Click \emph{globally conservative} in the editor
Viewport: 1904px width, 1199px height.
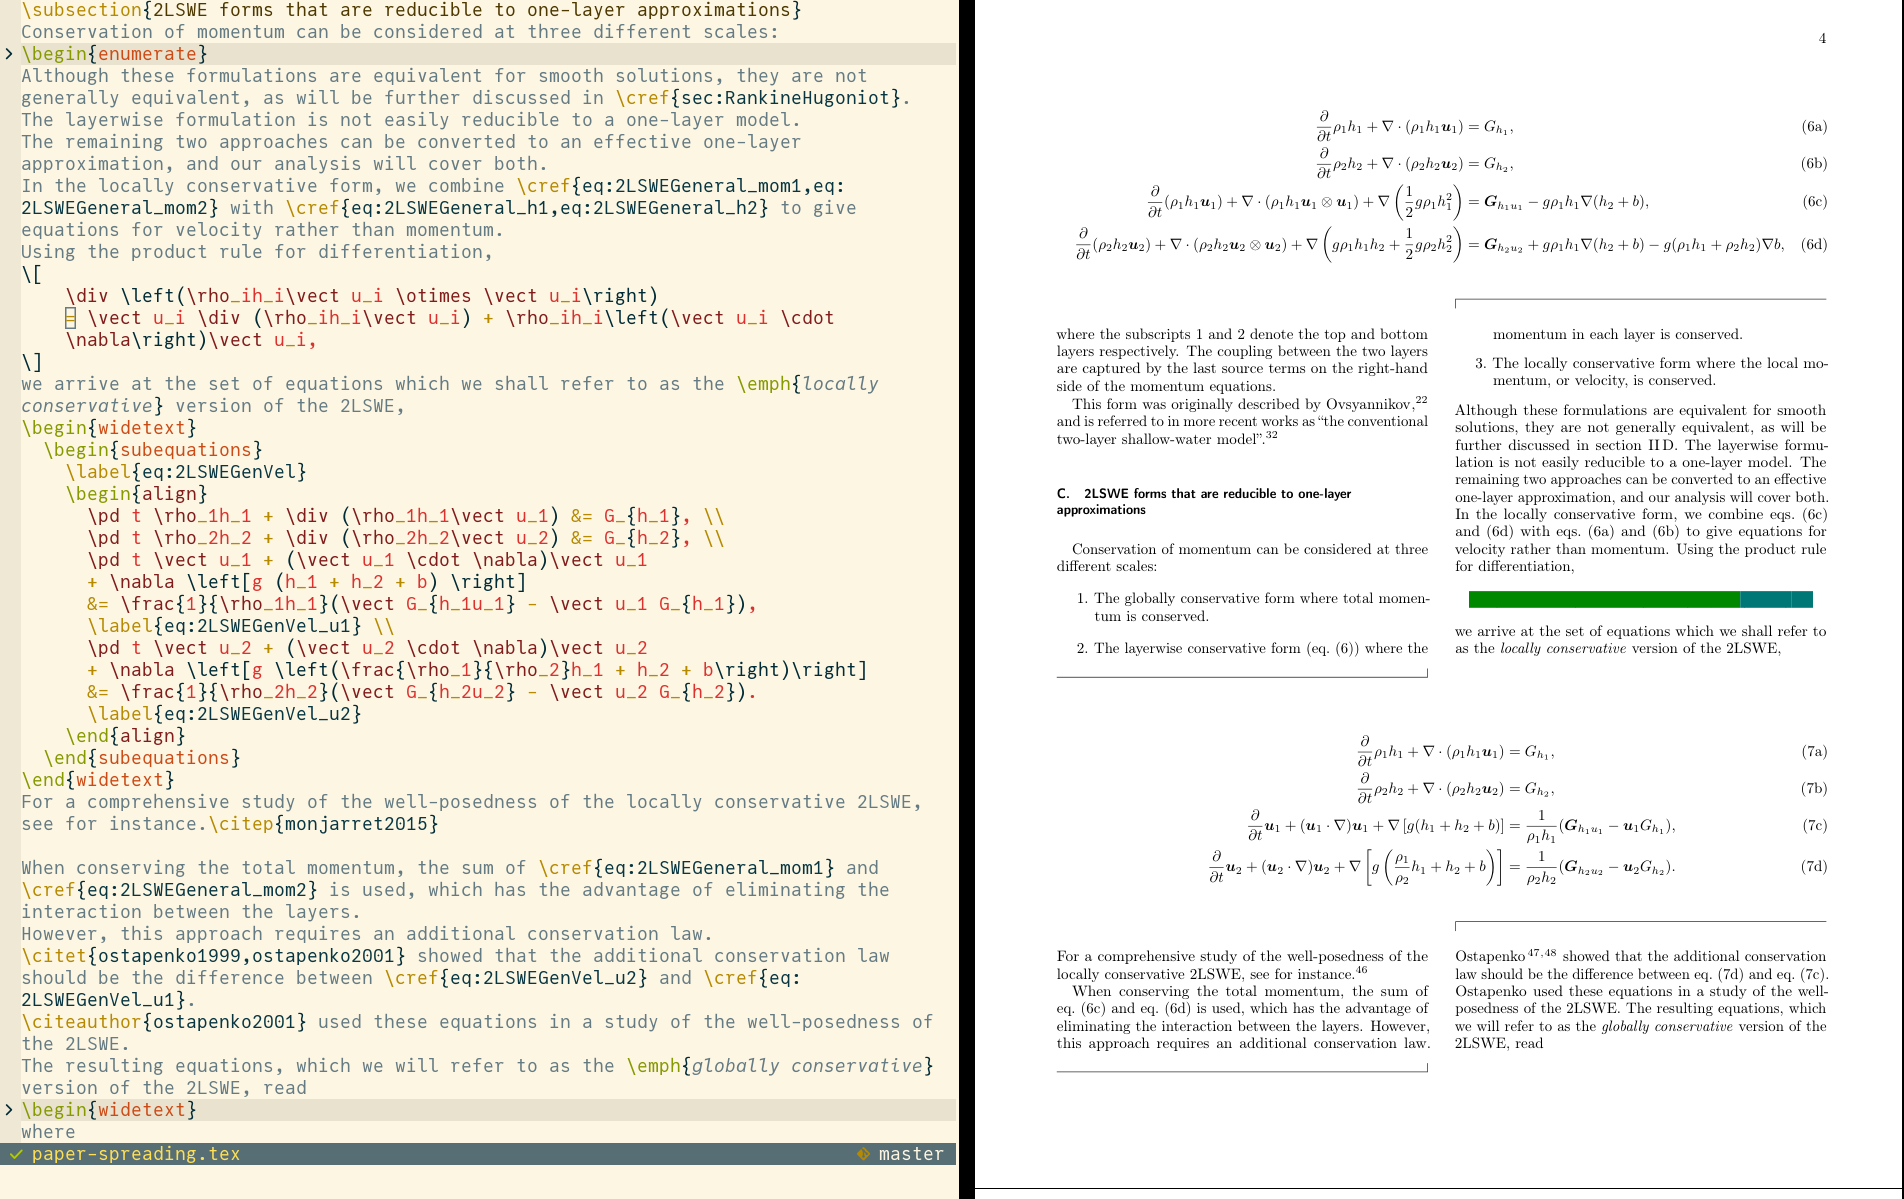click(781, 1066)
